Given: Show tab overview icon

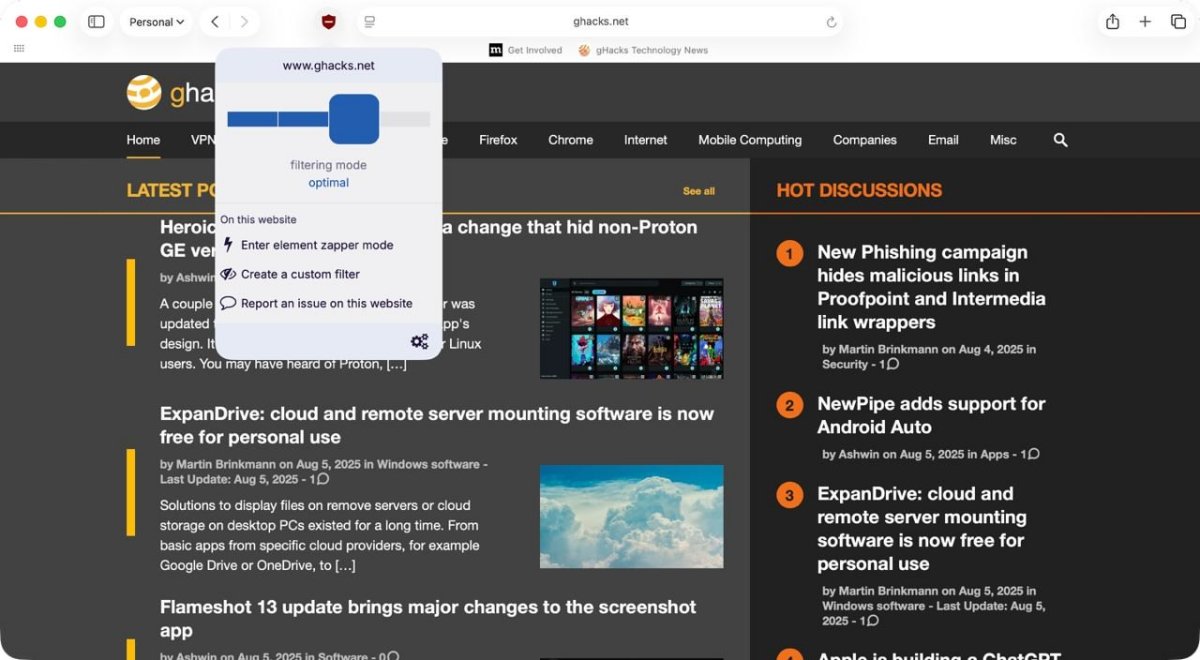Looking at the screenshot, I should pyautogui.click(x=1178, y=22).
